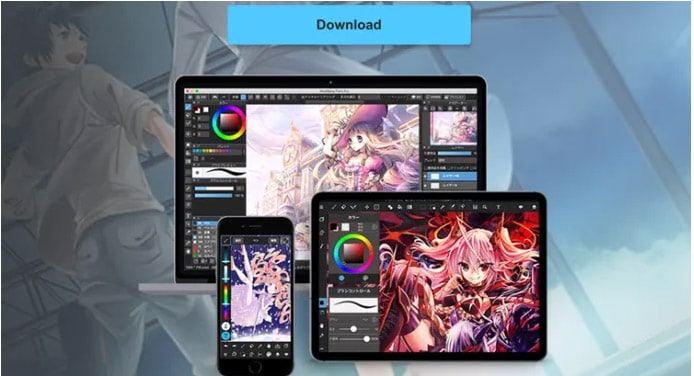Click the blue Download button

(349, 25)
